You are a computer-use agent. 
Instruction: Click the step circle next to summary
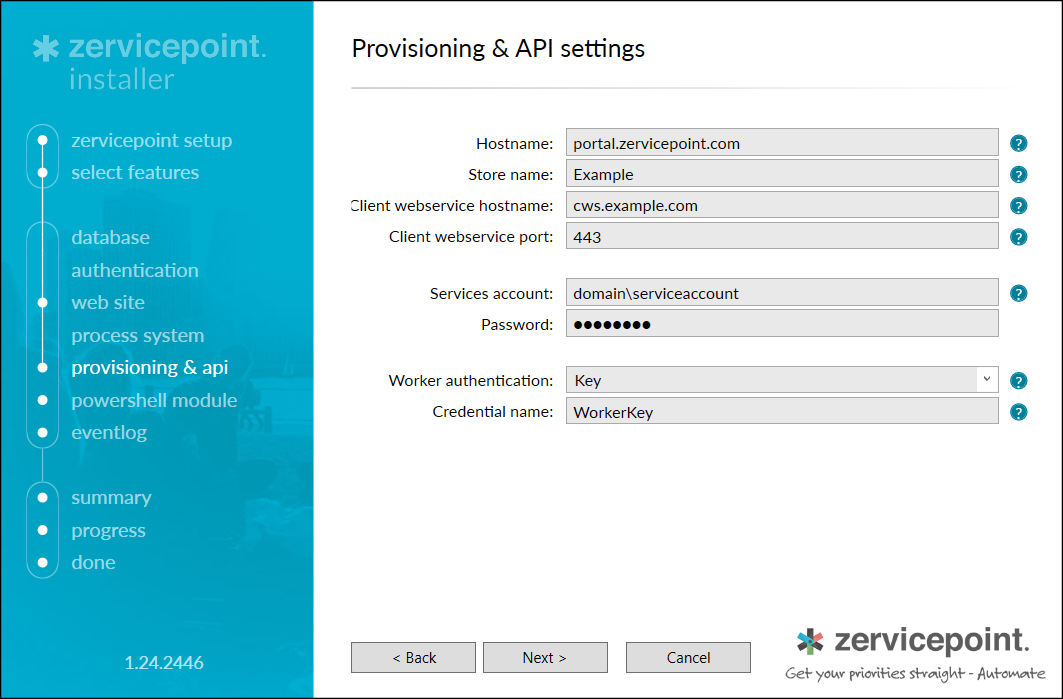42,497
